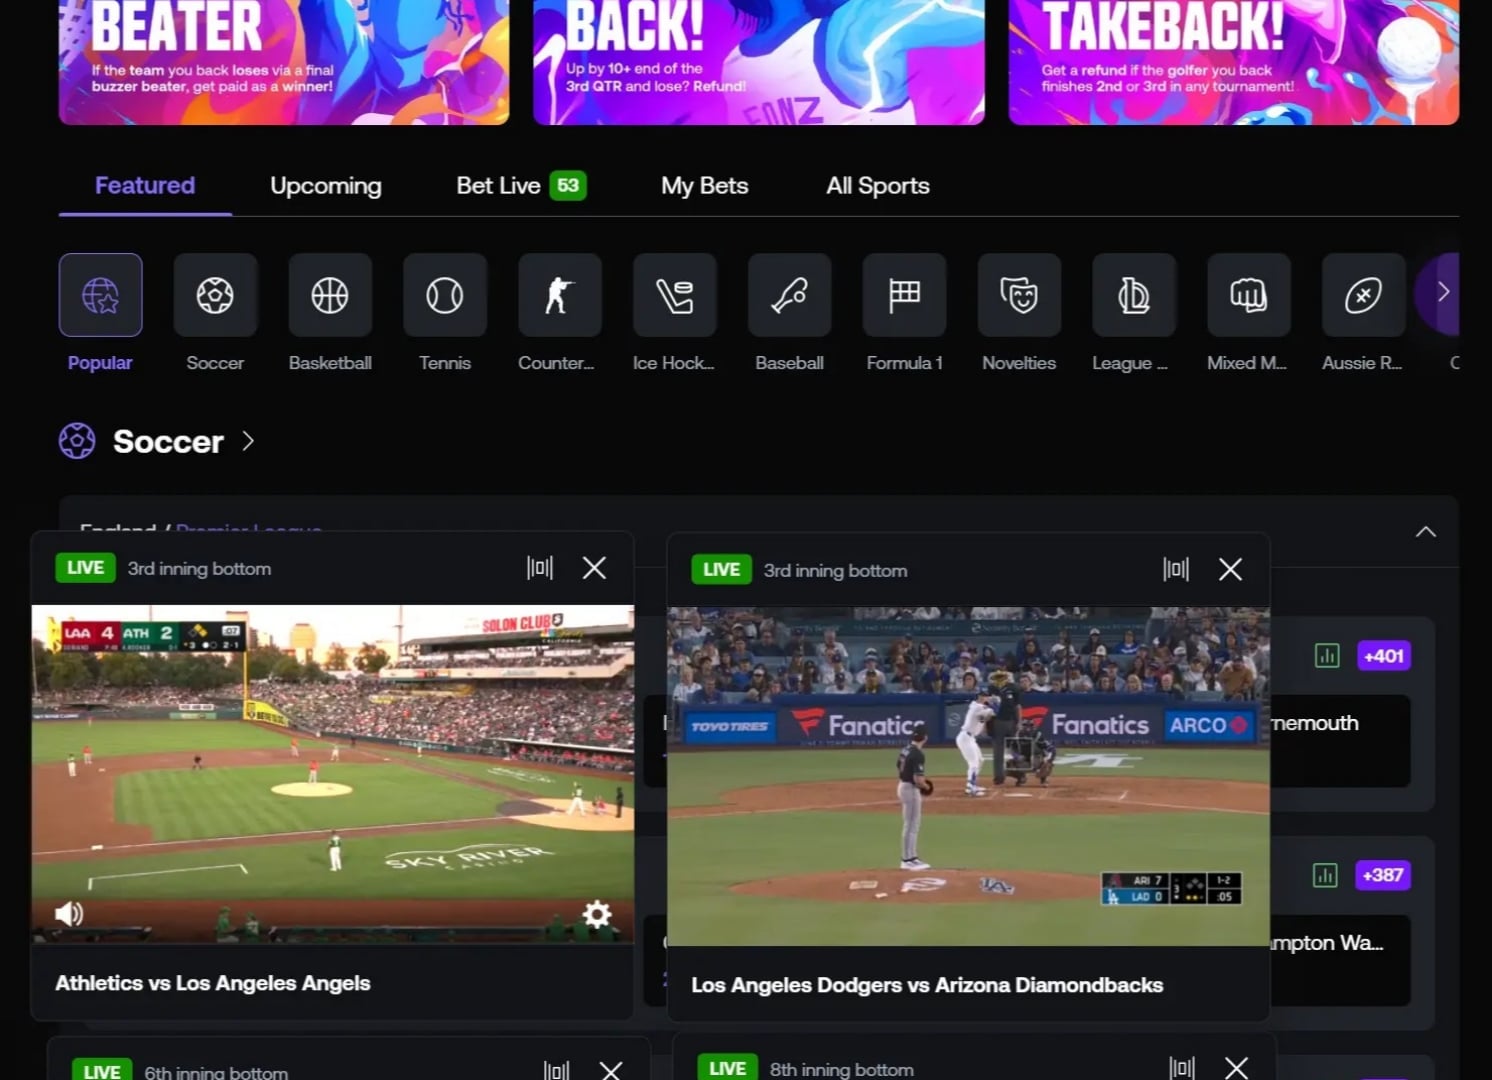
Task: Pick the Tennis category icon
Action: pyautogui.click(x=445, y=295)
